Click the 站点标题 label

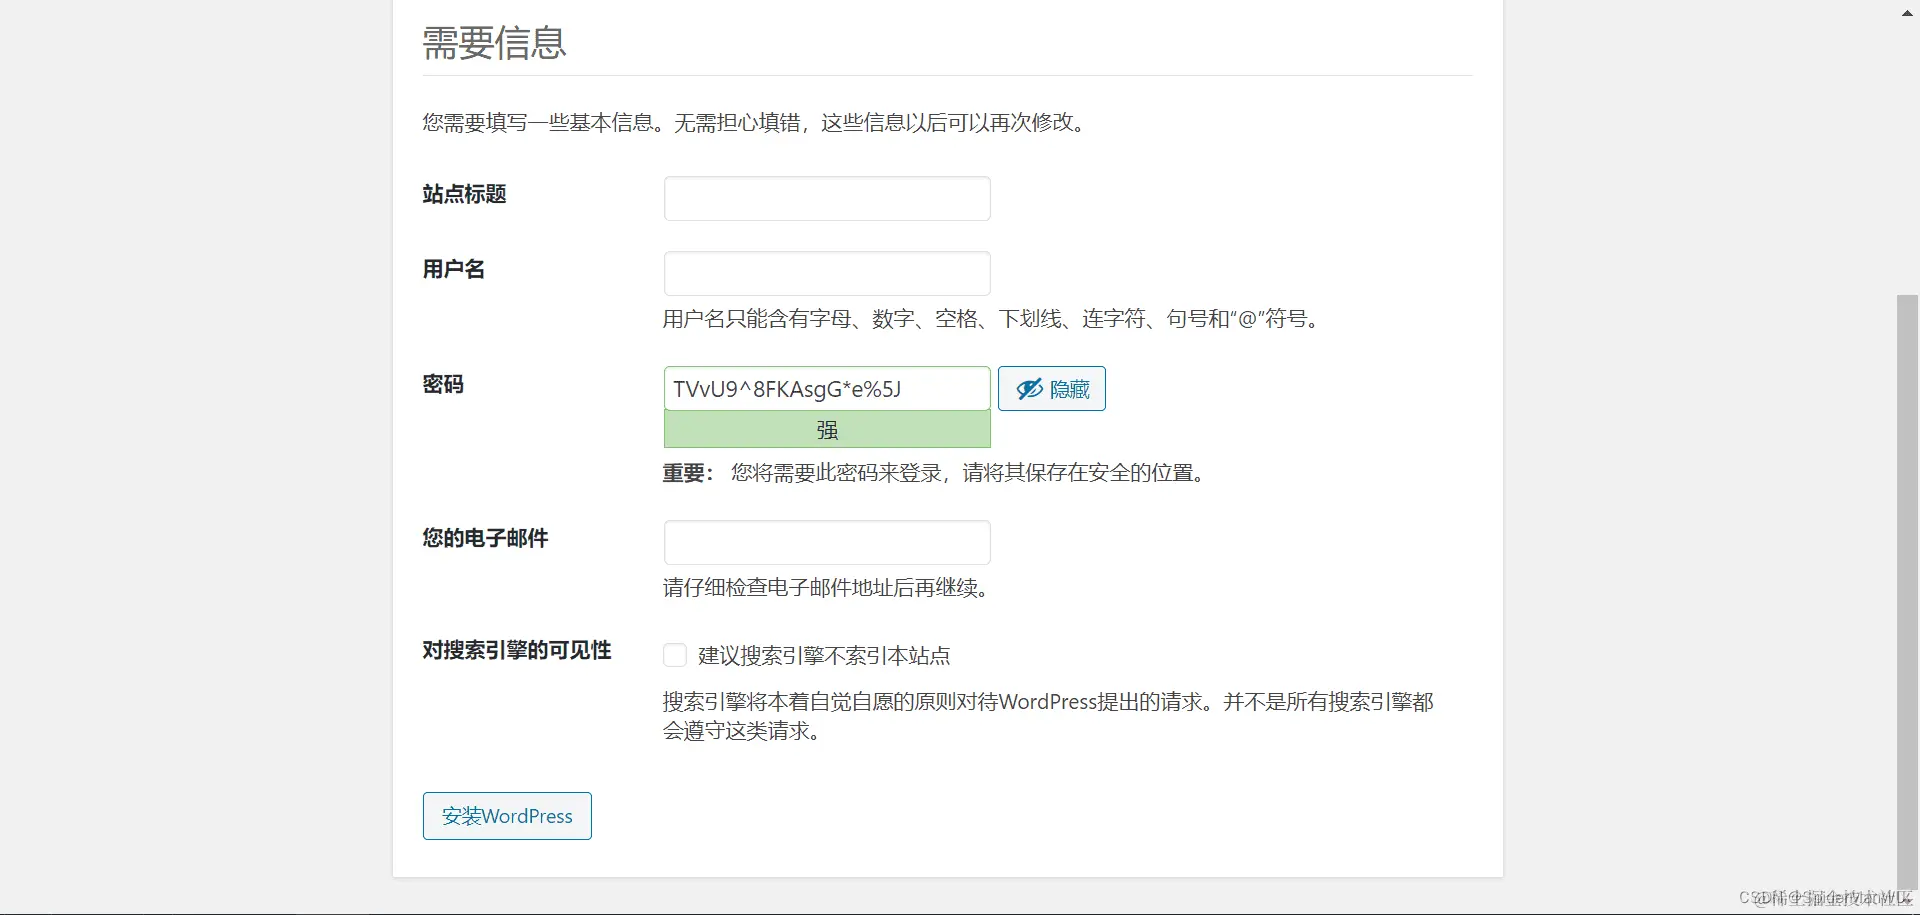(464, 194)
